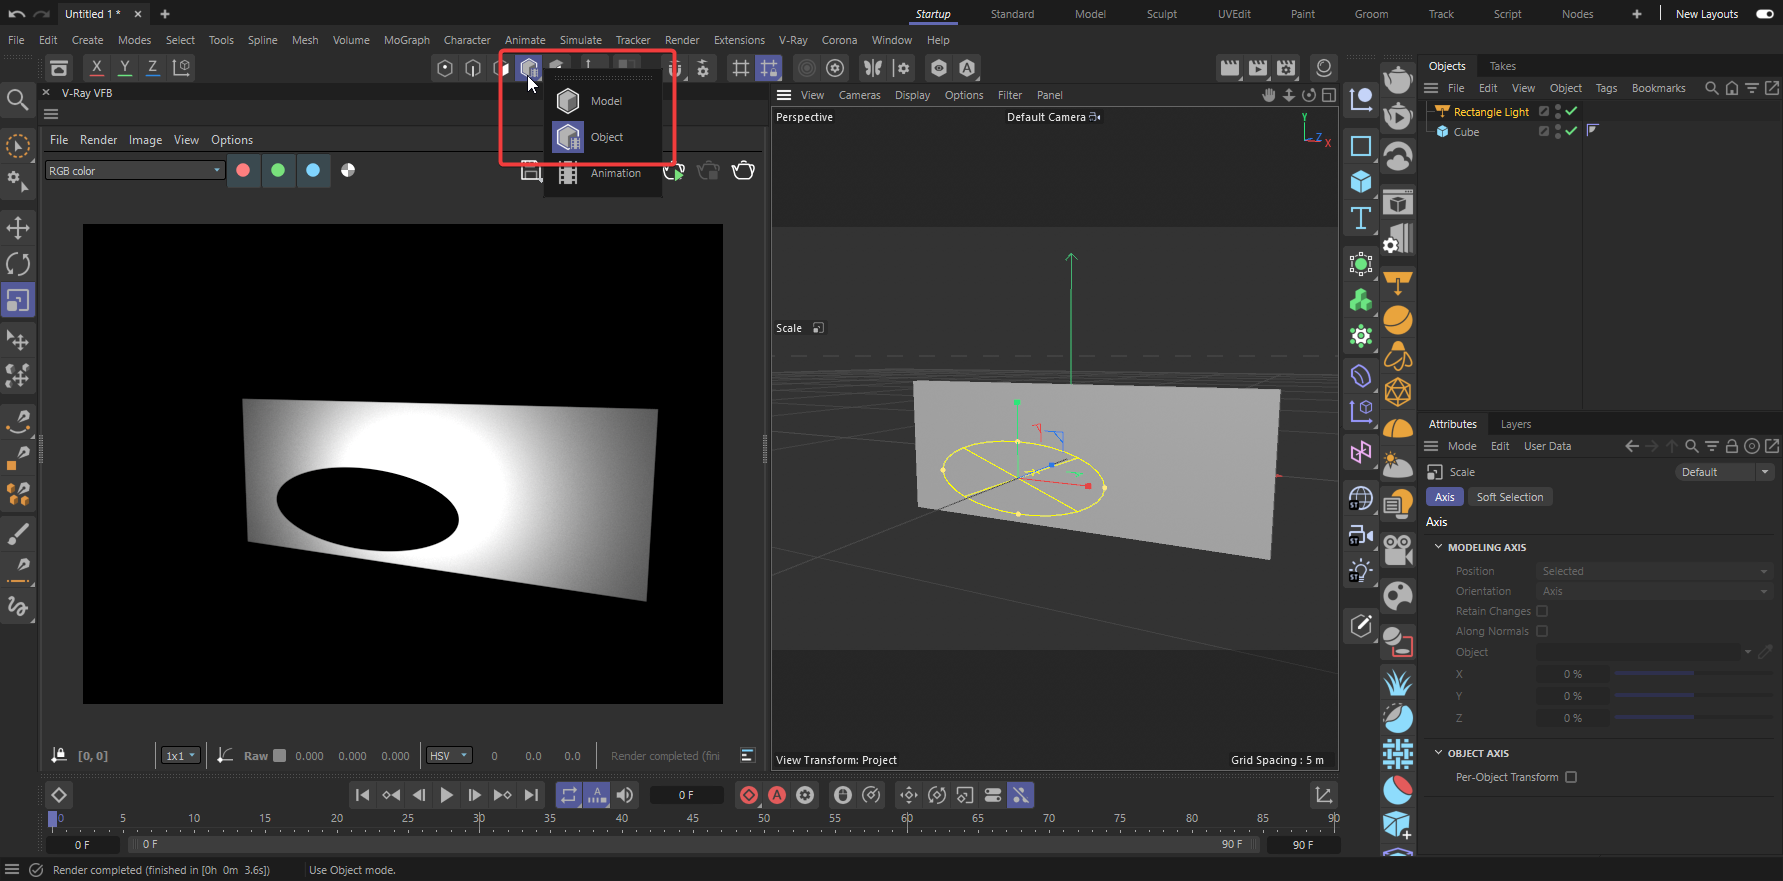Enable Along Normals checkbox

1542,631
